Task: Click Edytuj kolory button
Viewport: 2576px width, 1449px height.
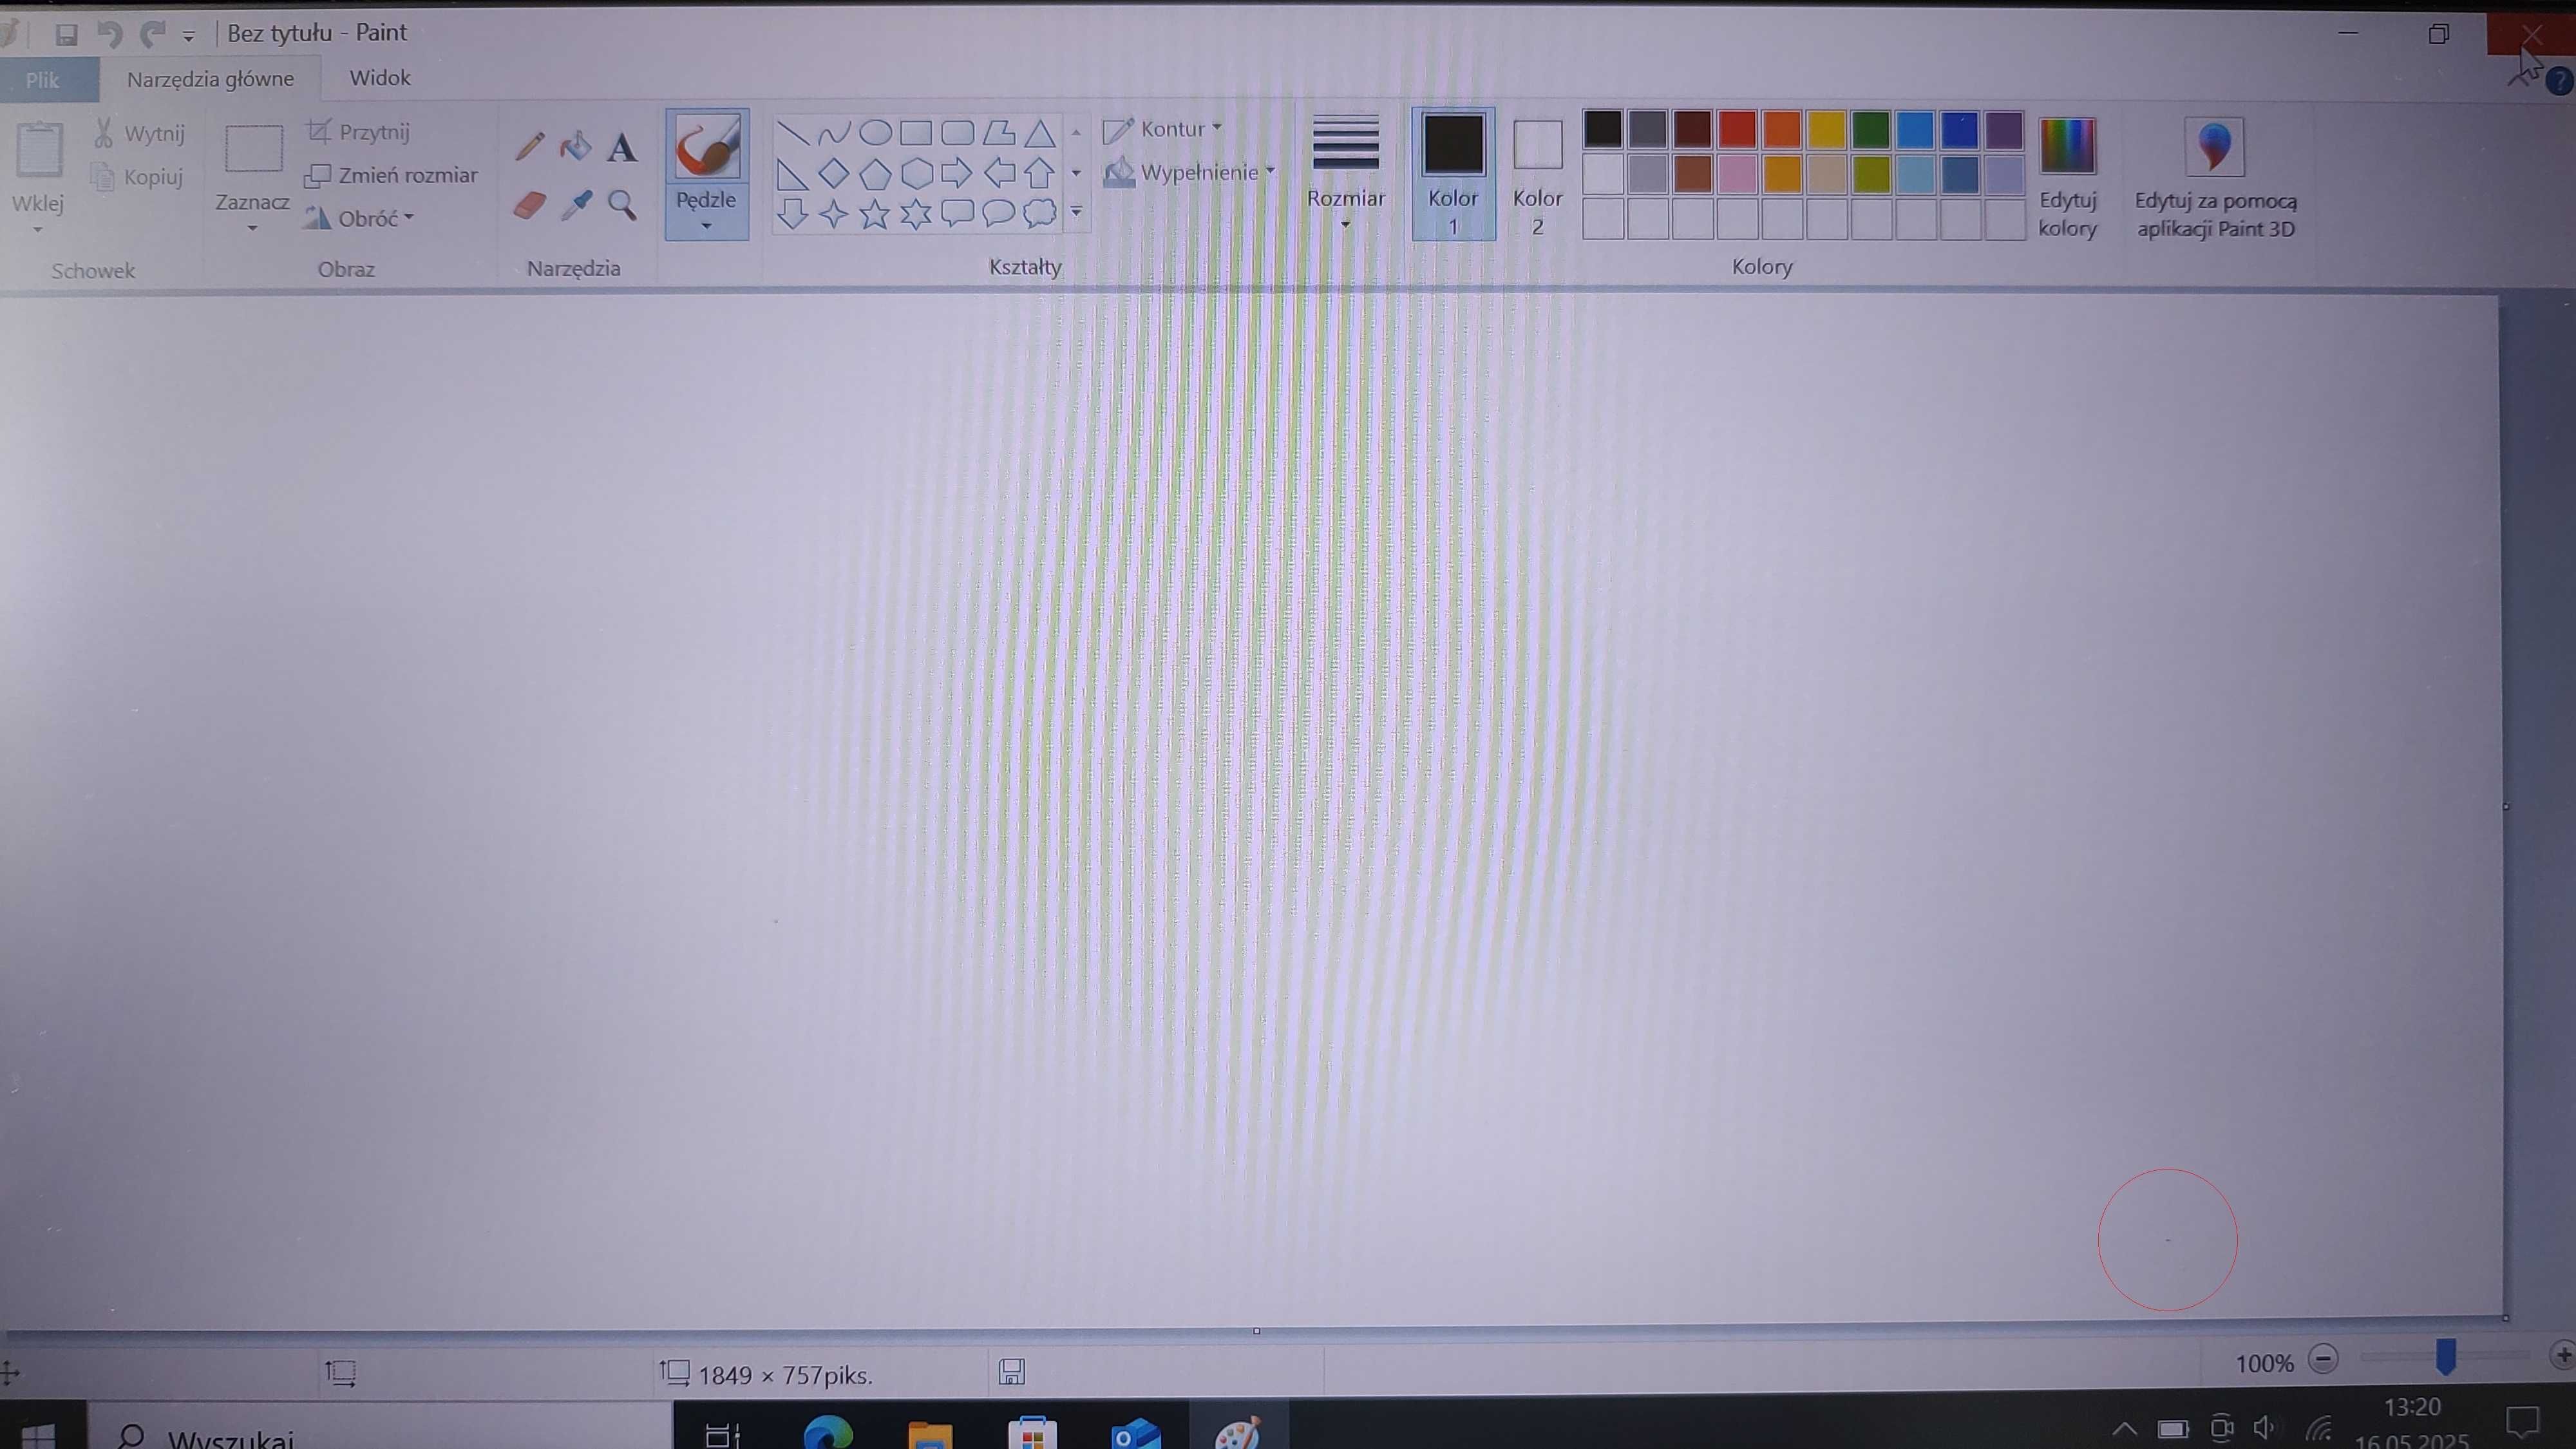Action: (x=2067, y=178)
